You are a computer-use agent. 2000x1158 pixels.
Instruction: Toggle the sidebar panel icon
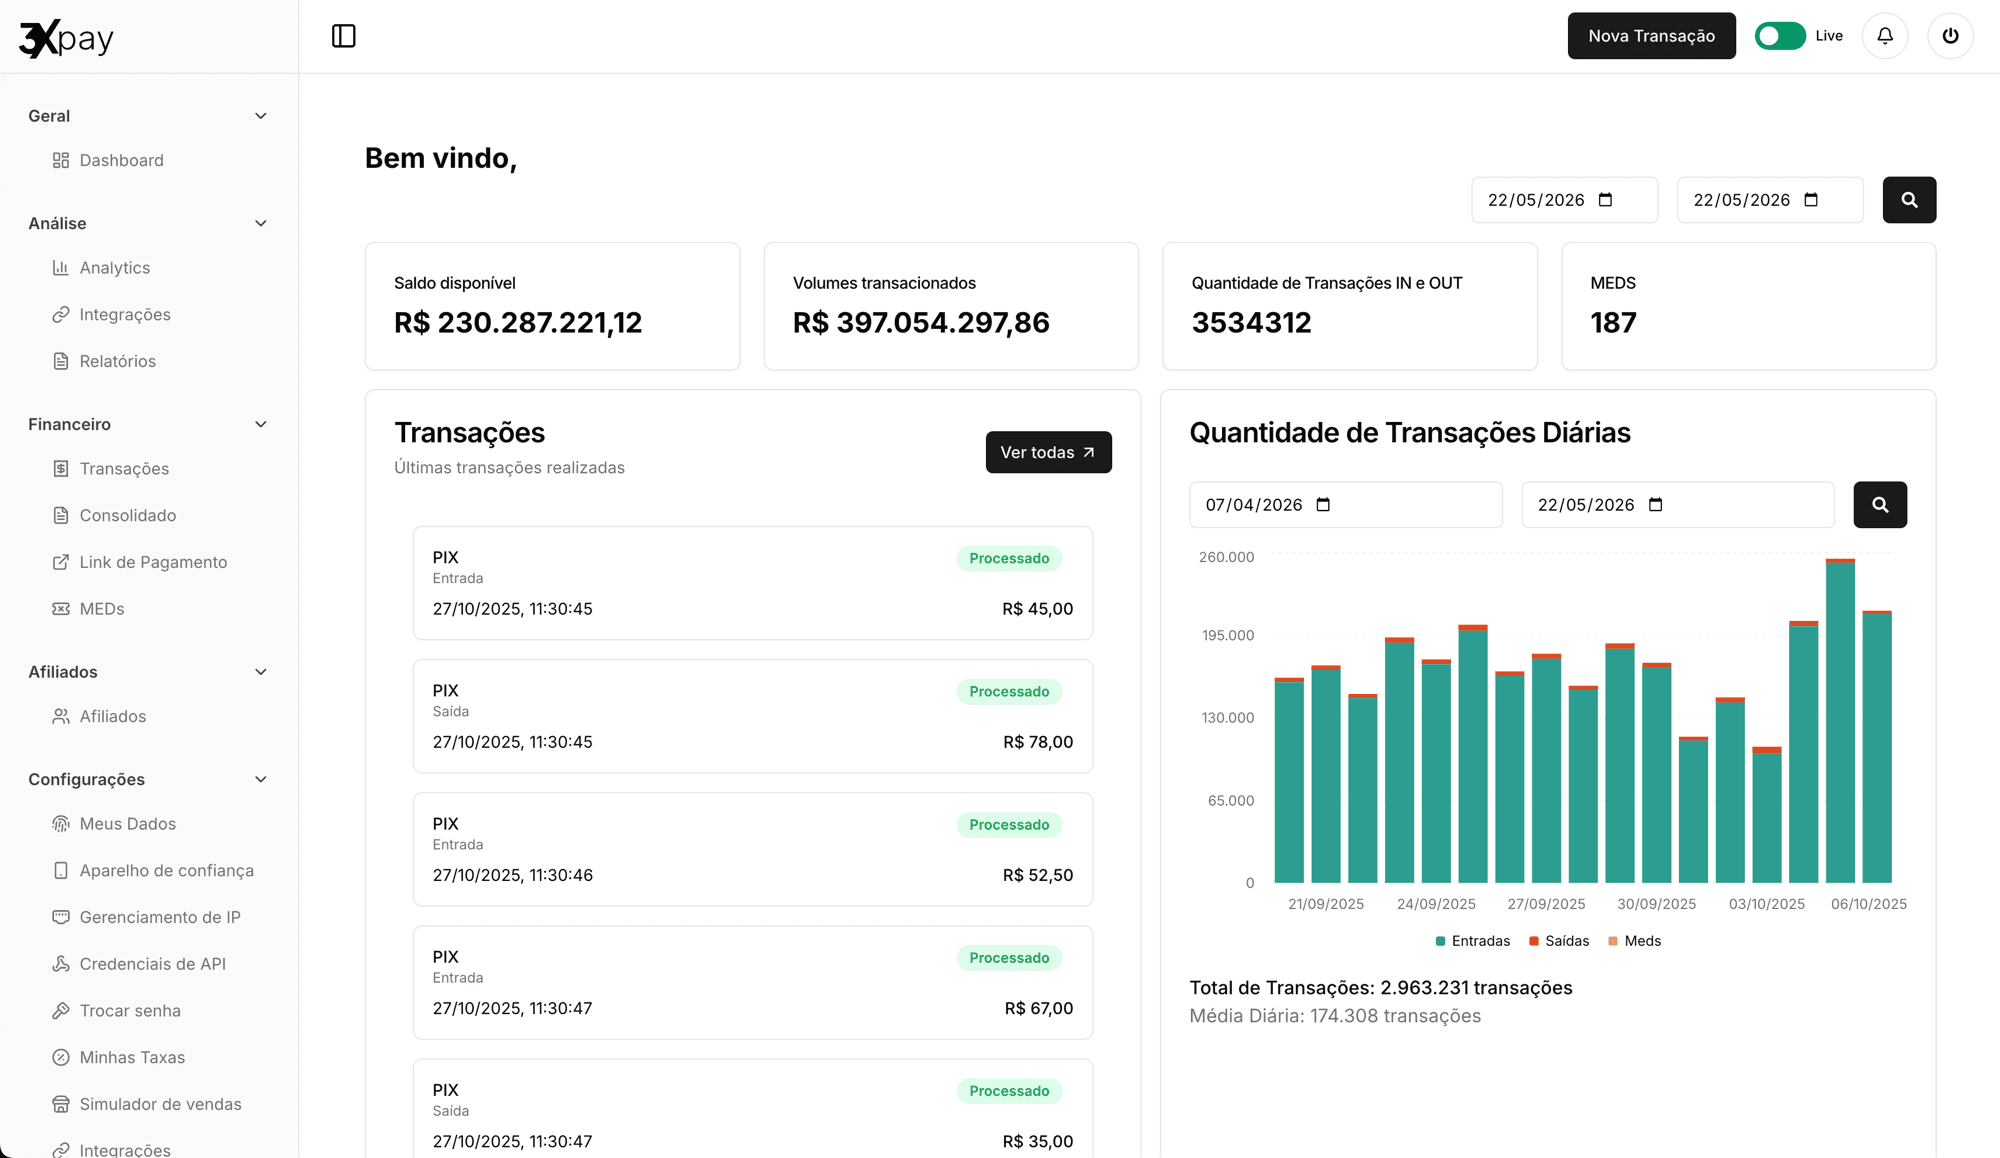click(343, 36)
